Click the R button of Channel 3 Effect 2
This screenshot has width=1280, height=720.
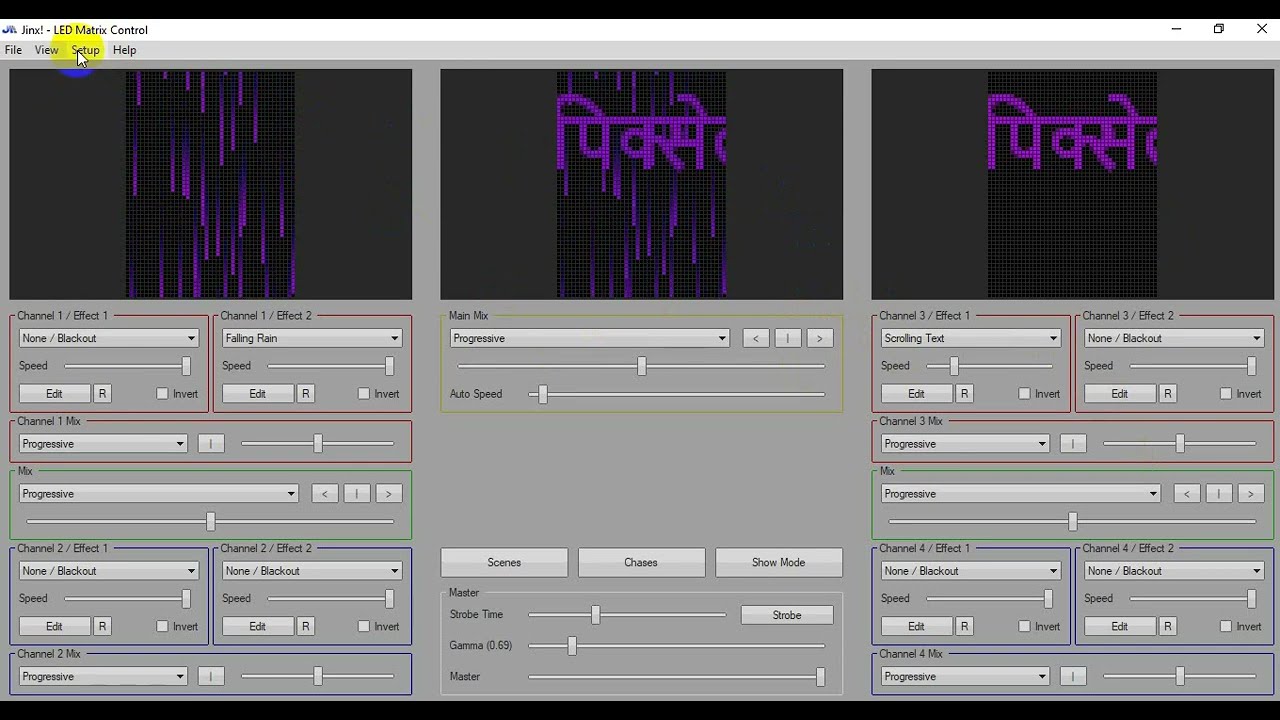1168,394
